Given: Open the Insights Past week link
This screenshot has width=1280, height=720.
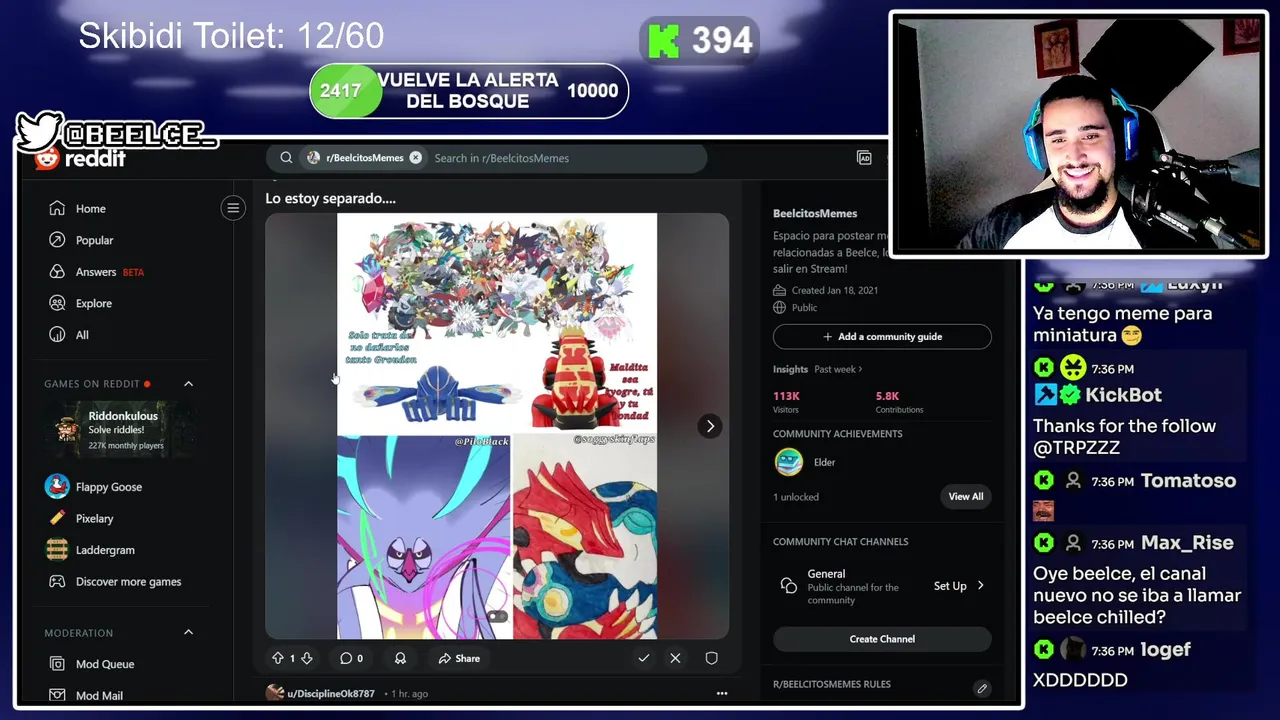Looking at the screenshot, I should [838, 369].
